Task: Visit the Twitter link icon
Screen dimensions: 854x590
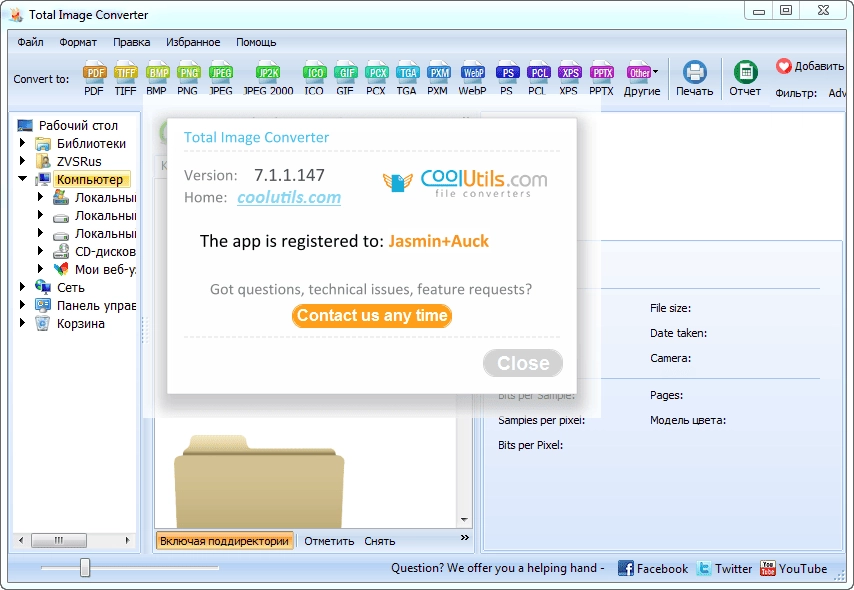Action: [x=704, y=568]
